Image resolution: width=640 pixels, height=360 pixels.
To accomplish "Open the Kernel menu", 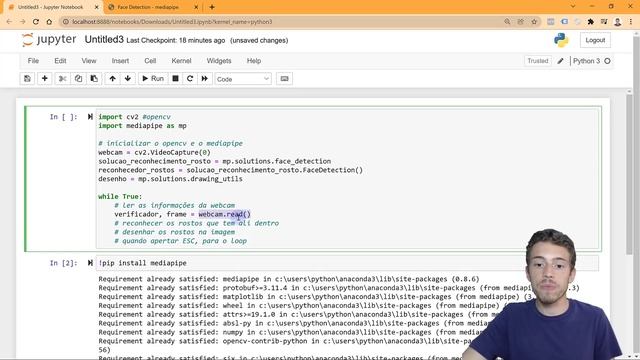I will pyautogui.click(x=181, y=61).
